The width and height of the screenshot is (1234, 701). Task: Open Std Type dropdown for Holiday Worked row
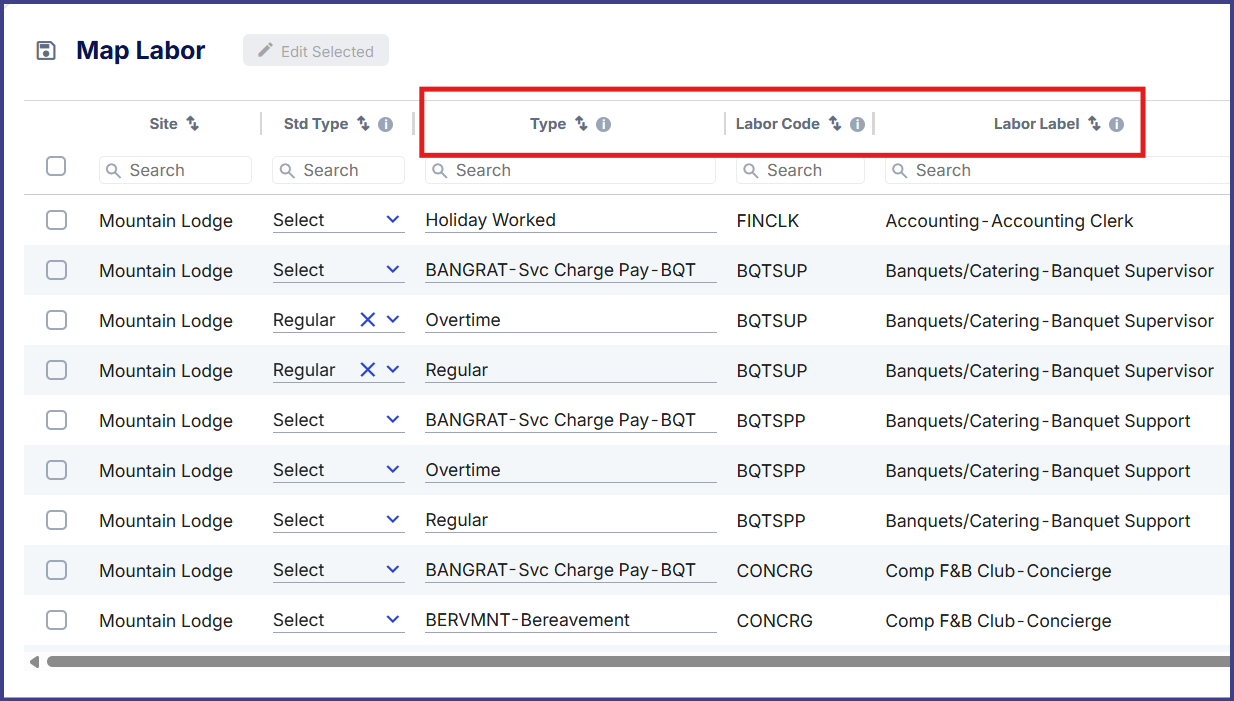point(393,220)
